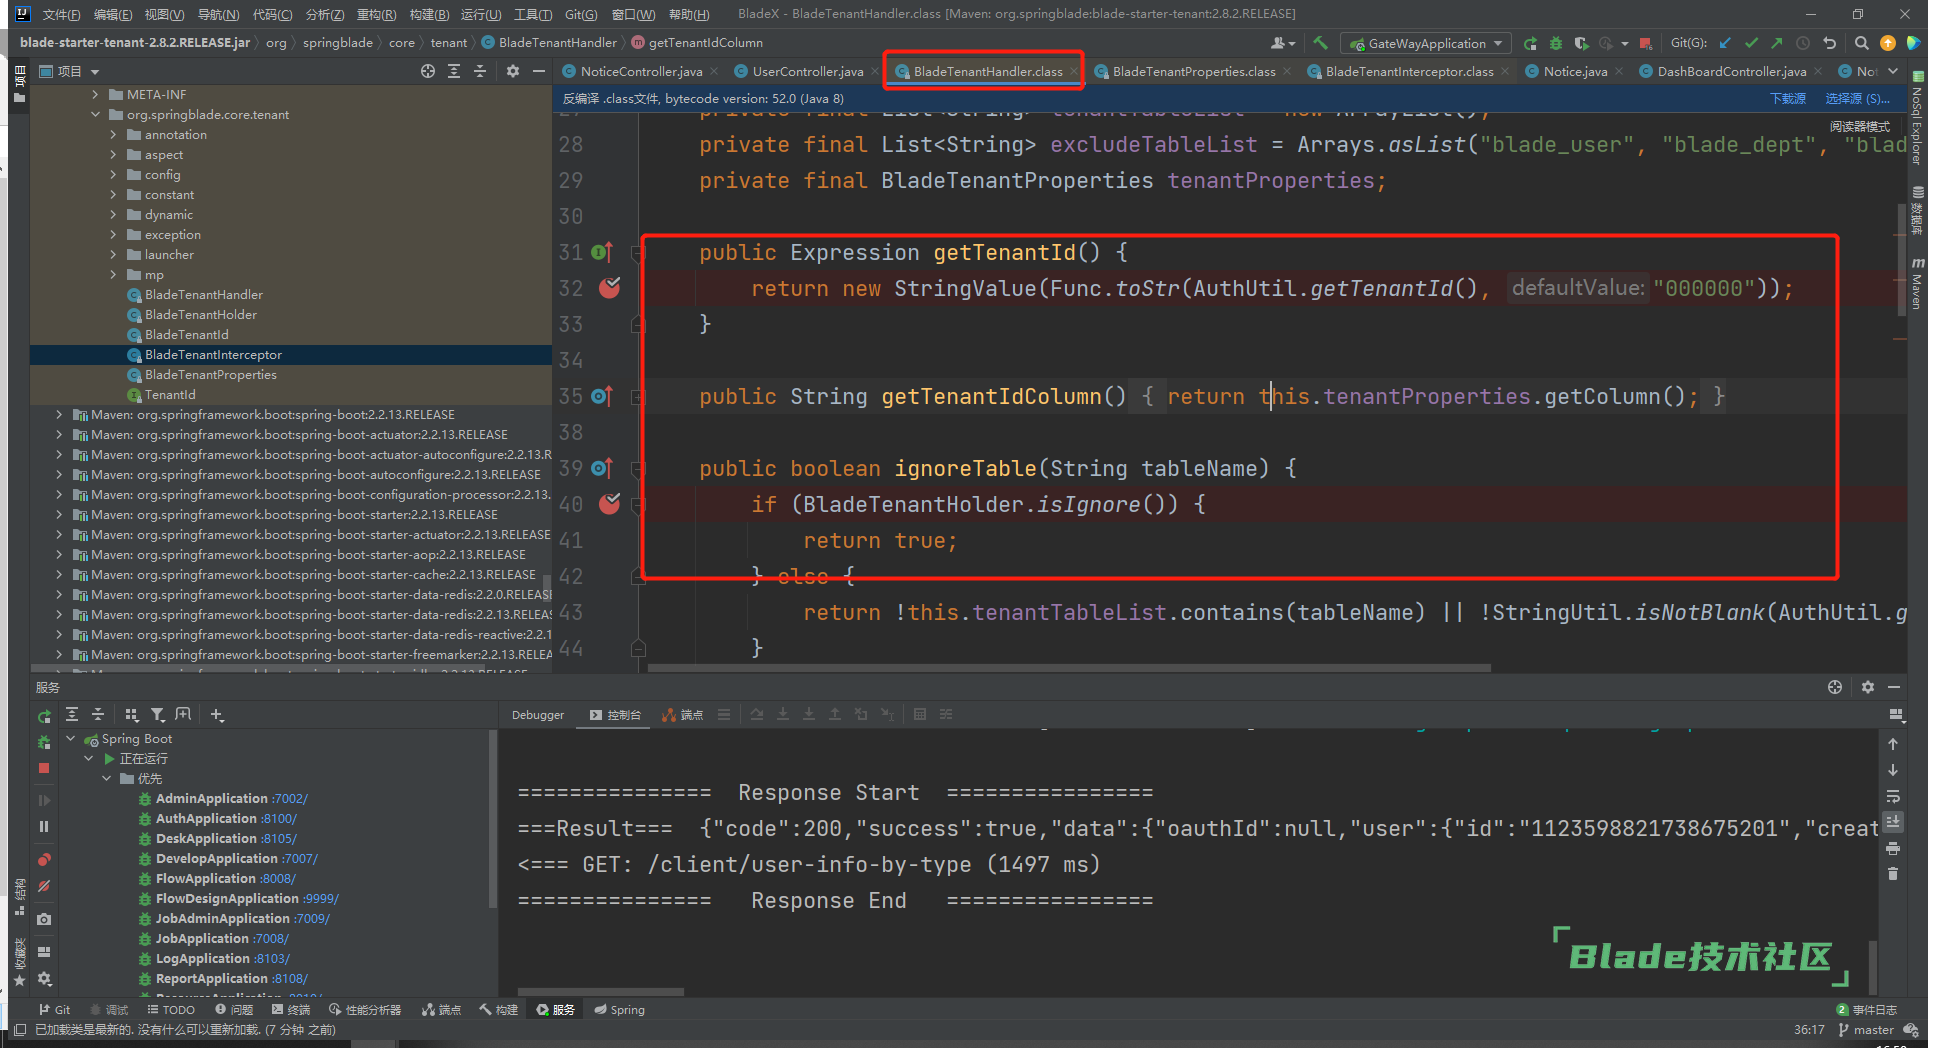Collapse org.springblade.core.tenant package

click(95, 114)
